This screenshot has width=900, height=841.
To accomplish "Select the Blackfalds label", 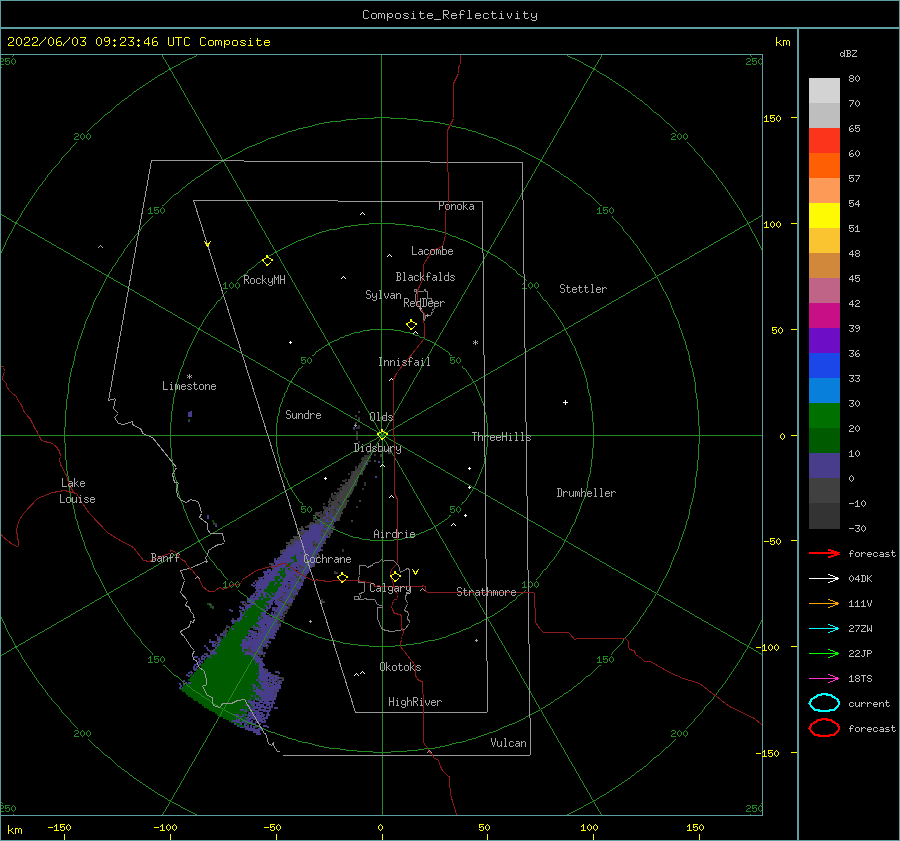I will pos(425,277).
